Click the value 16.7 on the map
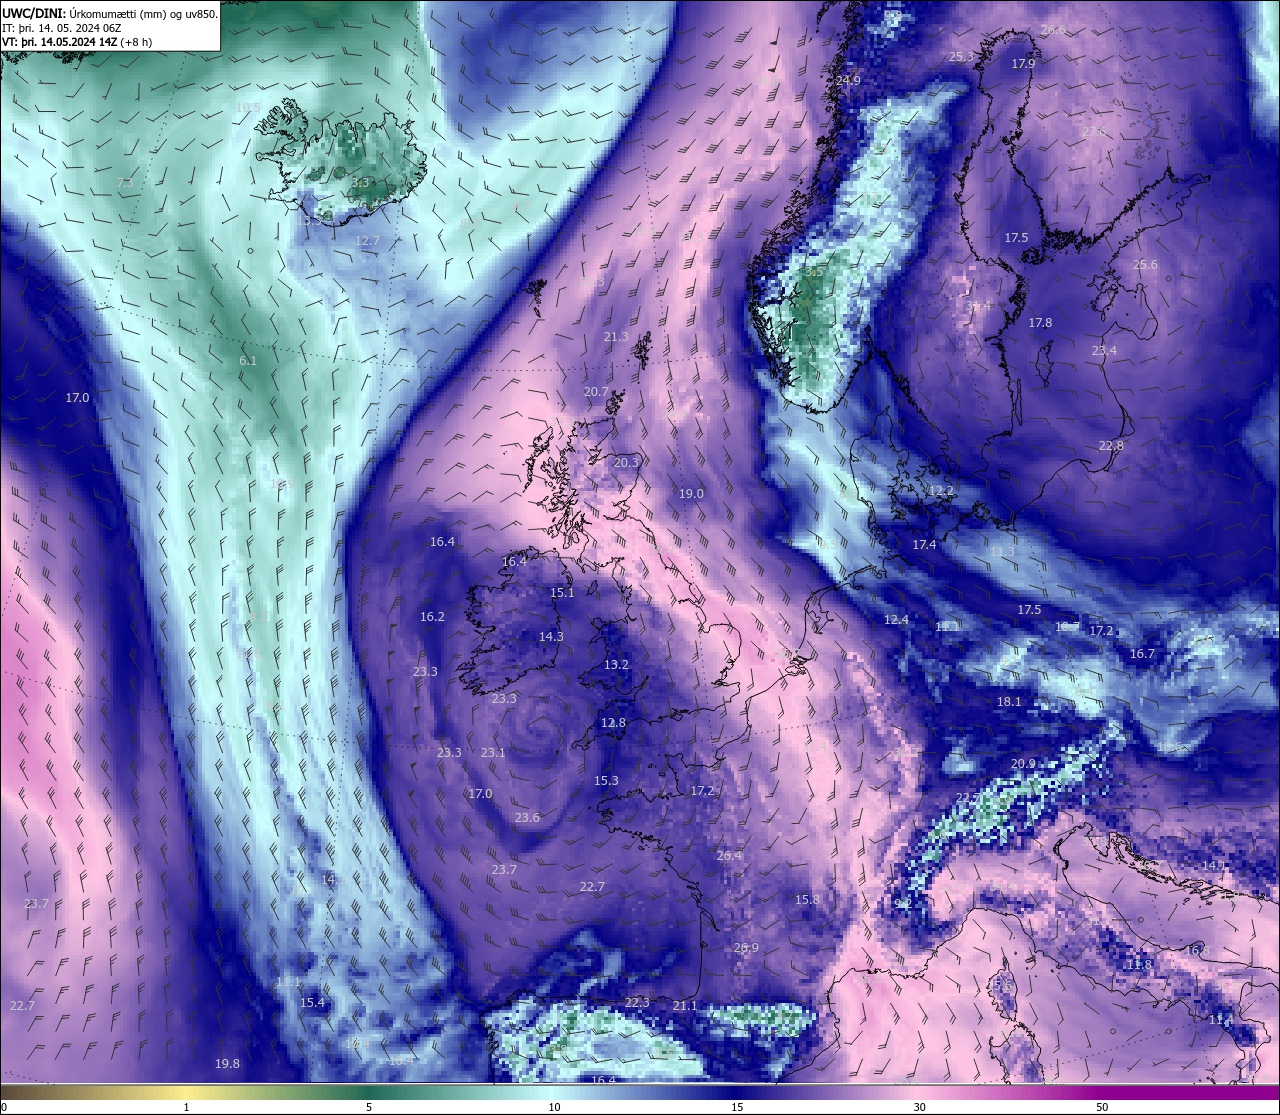 [x=1142, y=654]
